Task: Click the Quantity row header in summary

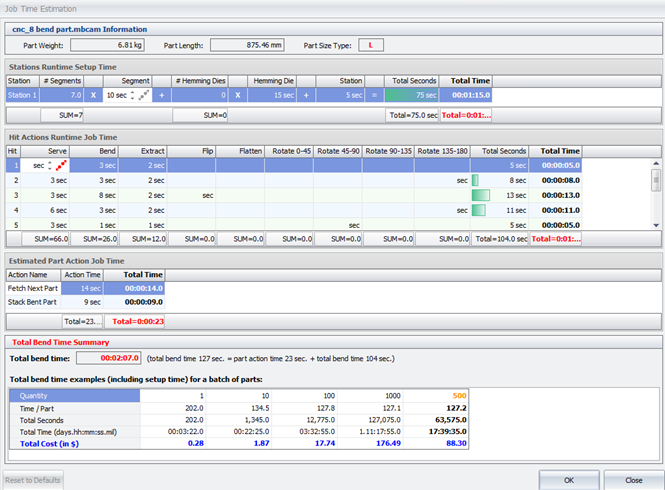Action: (74, 395)
